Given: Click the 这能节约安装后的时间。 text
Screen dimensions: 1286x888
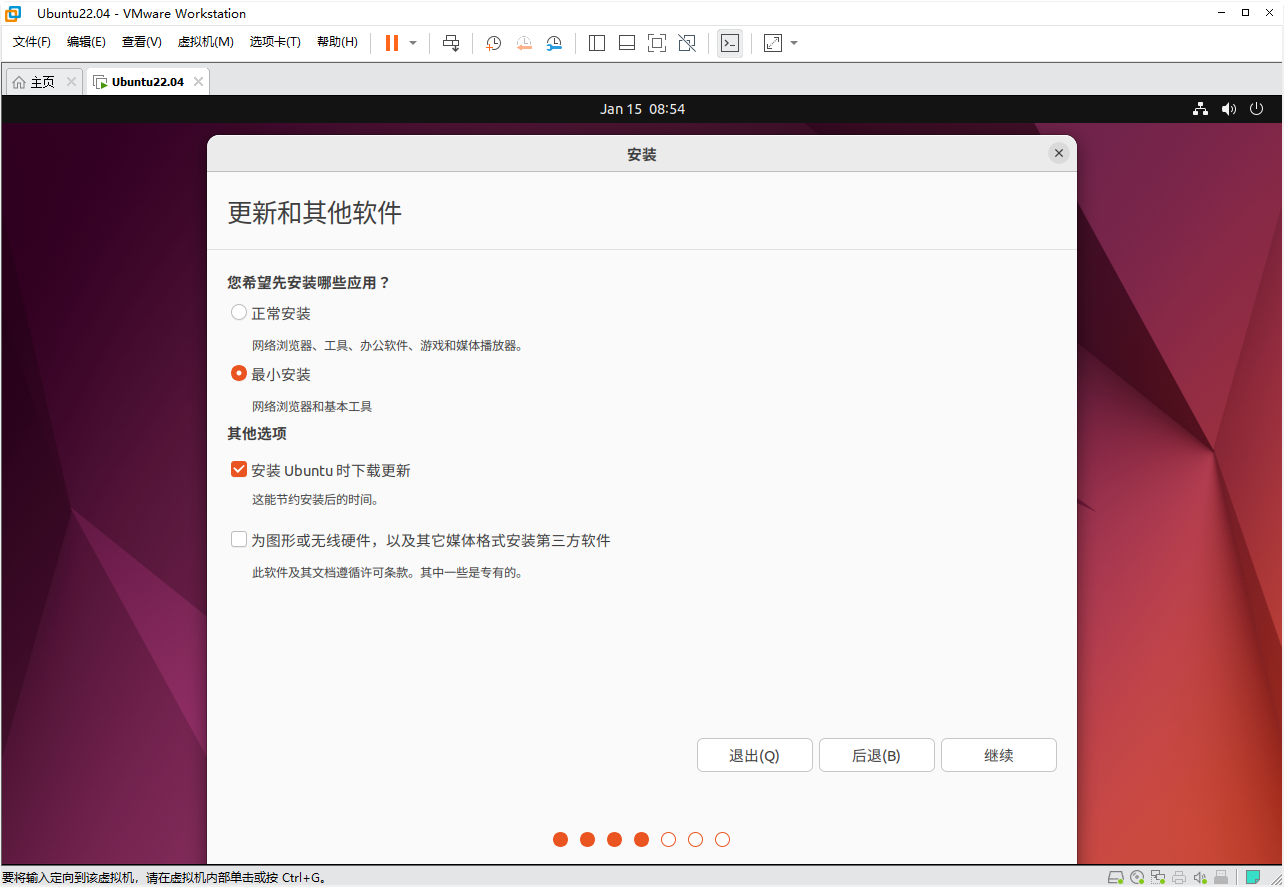Looking at the screenshot, I should click(316, 499).
